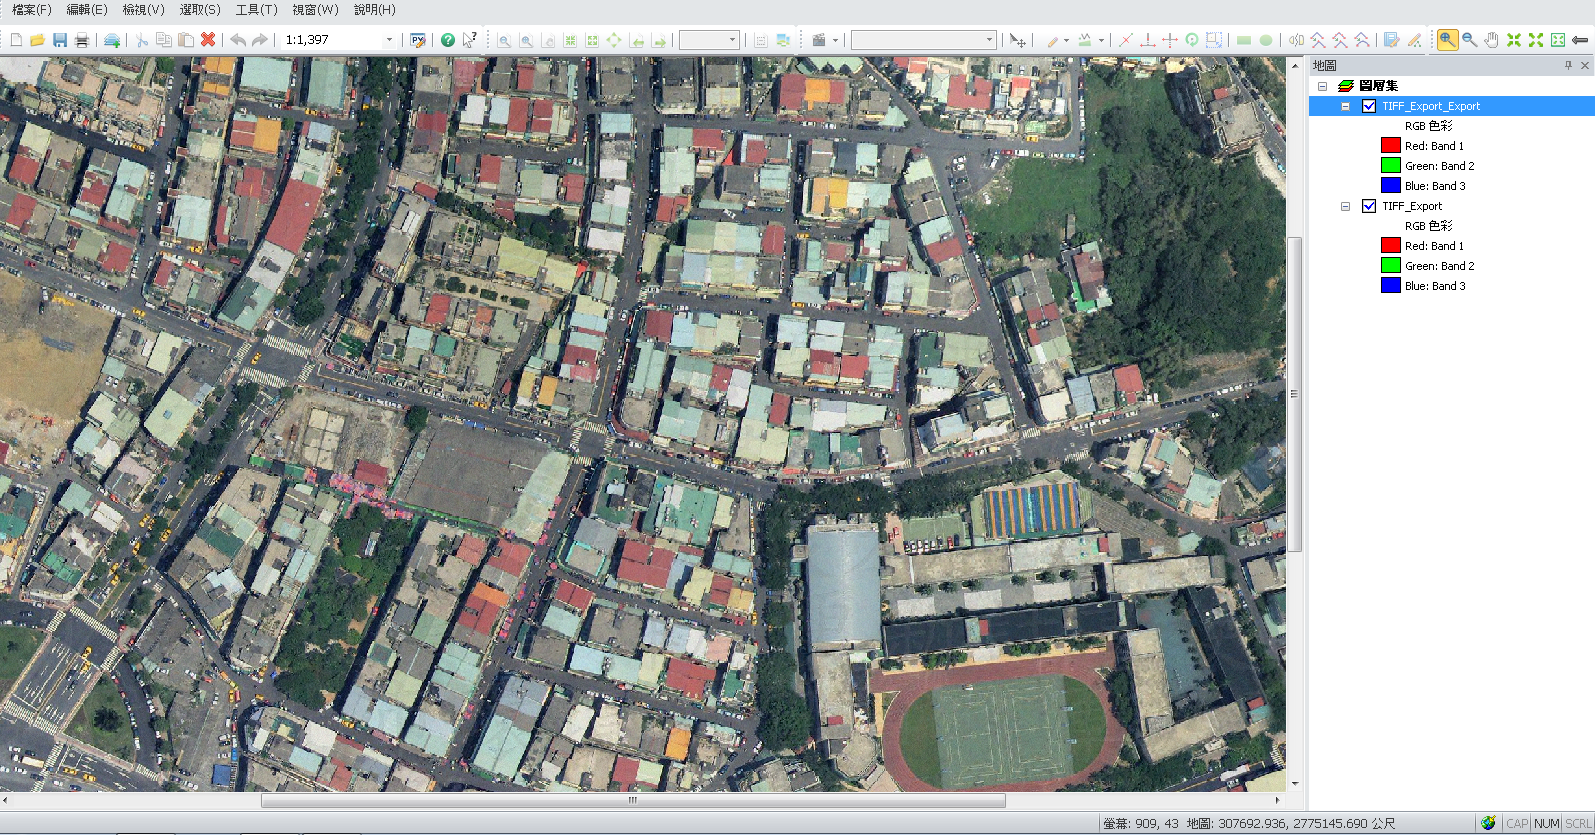Select the 圖層集 group label
This screenshot has height=835, width=1595.
click(x=1378, y=86)
